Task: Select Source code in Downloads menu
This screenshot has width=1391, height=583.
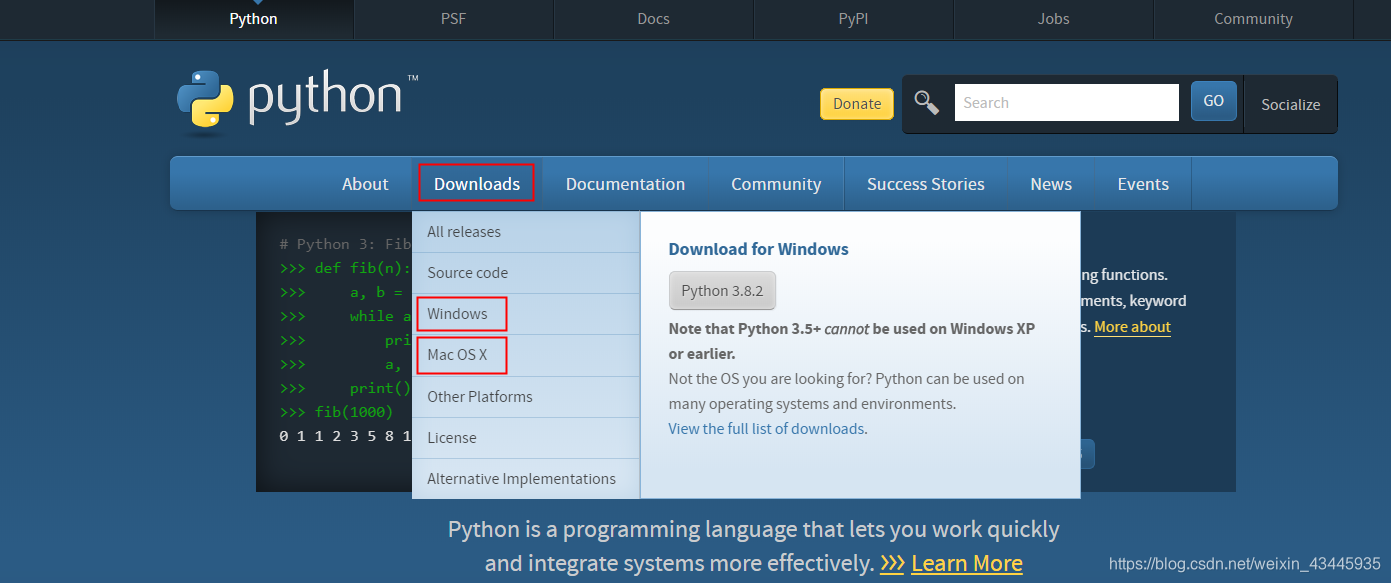Action: 526,273
